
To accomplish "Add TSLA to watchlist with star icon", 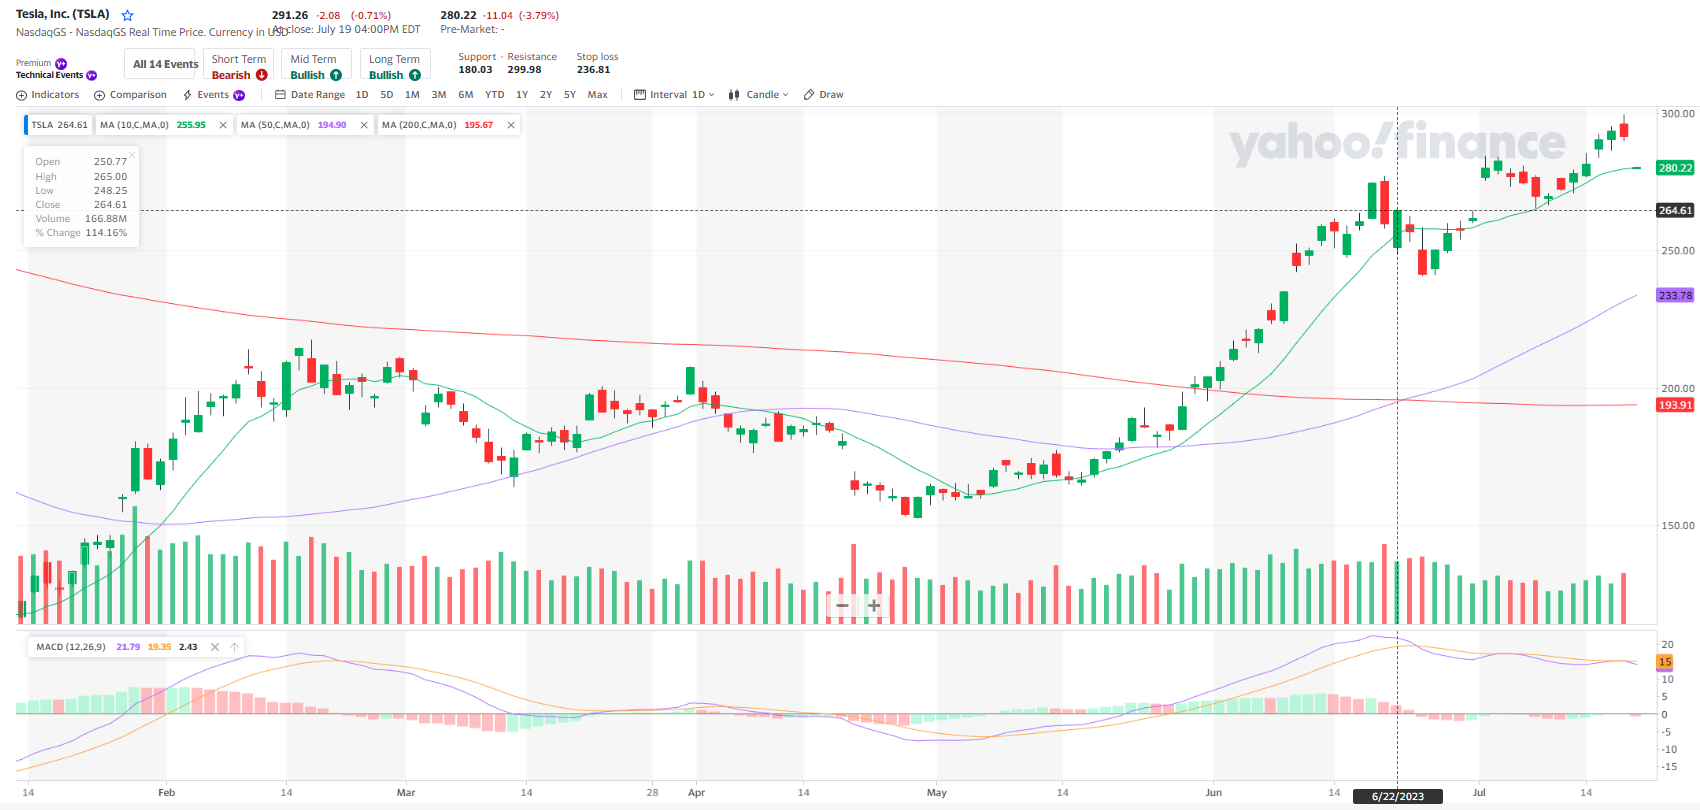I will pyautogui.click(x=127, y=15).
